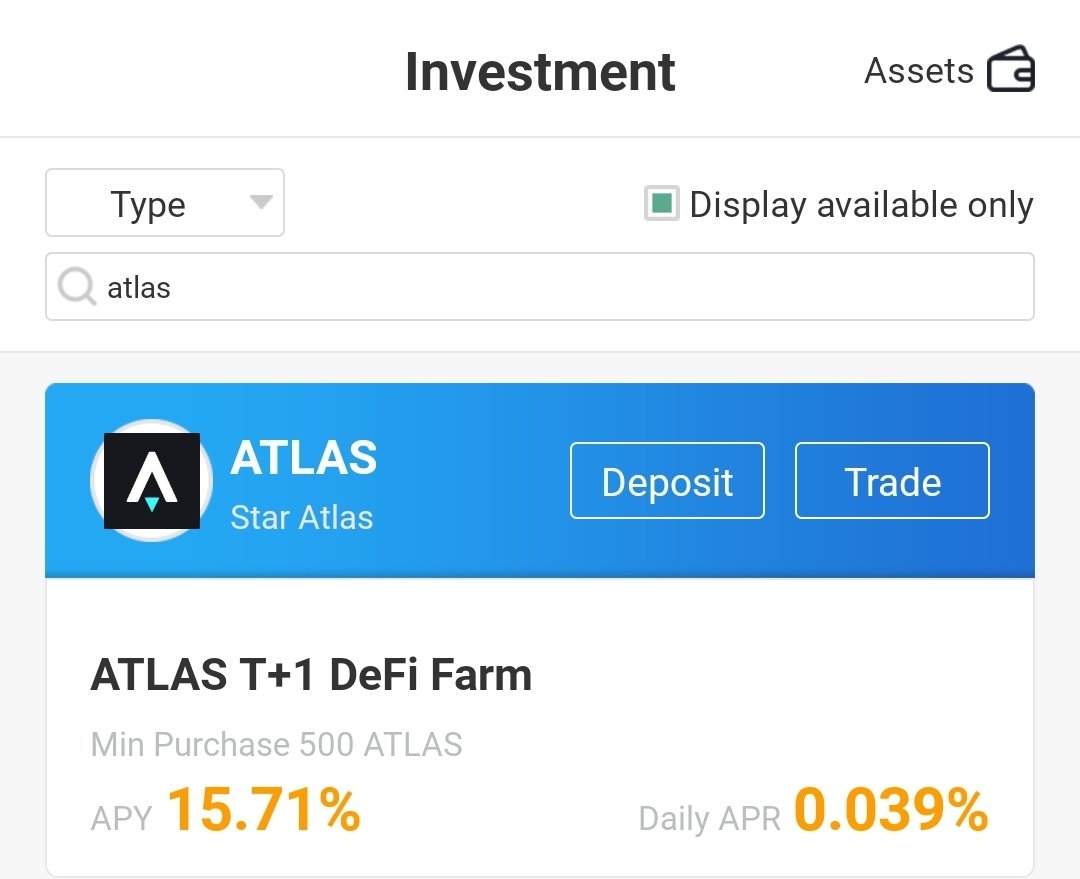Click the Star Atlas subtitle text
Viewport: 1080px width, 879px height.
point(302,517)
